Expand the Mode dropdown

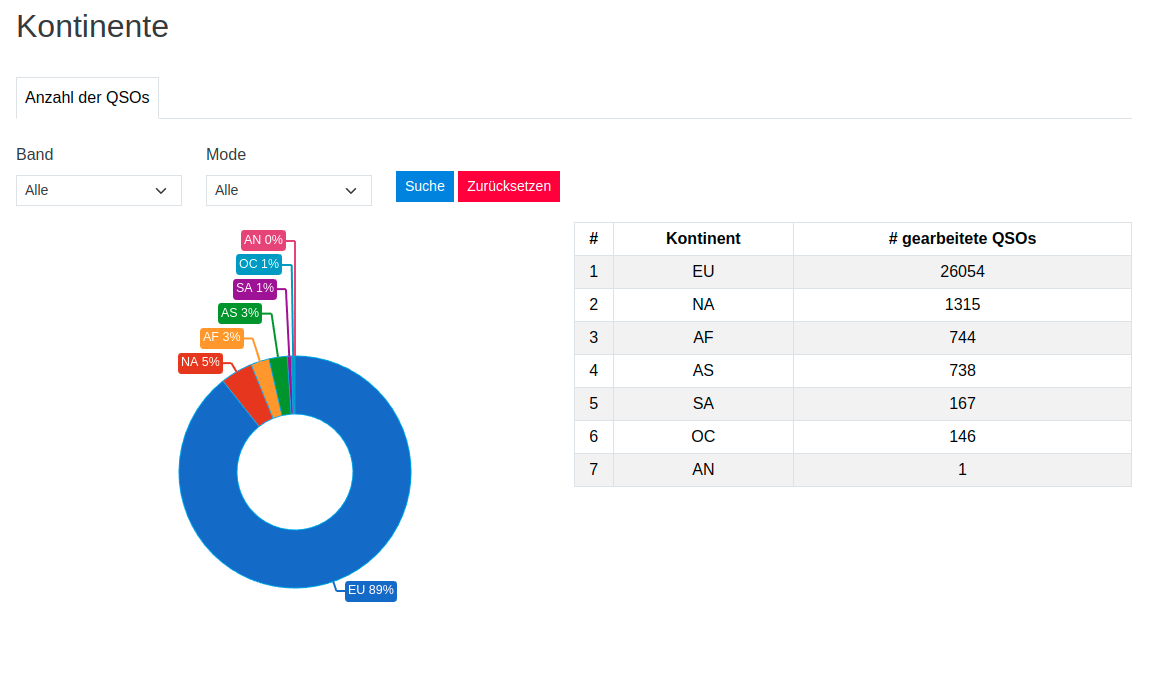288,190
